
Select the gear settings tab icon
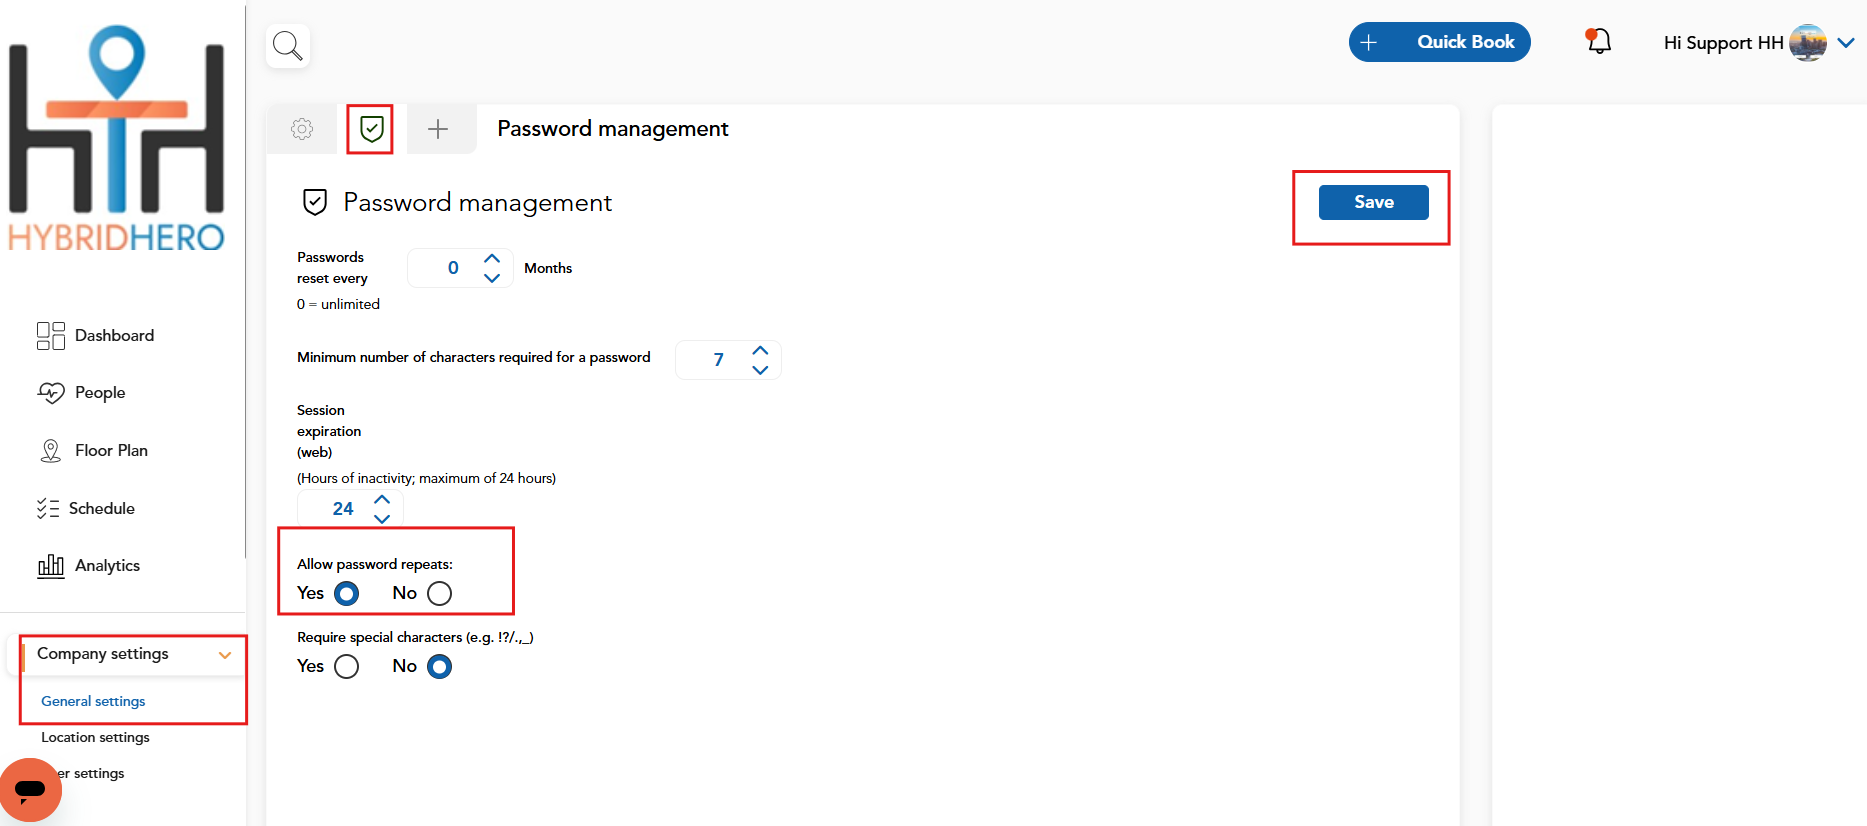pyautogui.click(x=301, y=128)
